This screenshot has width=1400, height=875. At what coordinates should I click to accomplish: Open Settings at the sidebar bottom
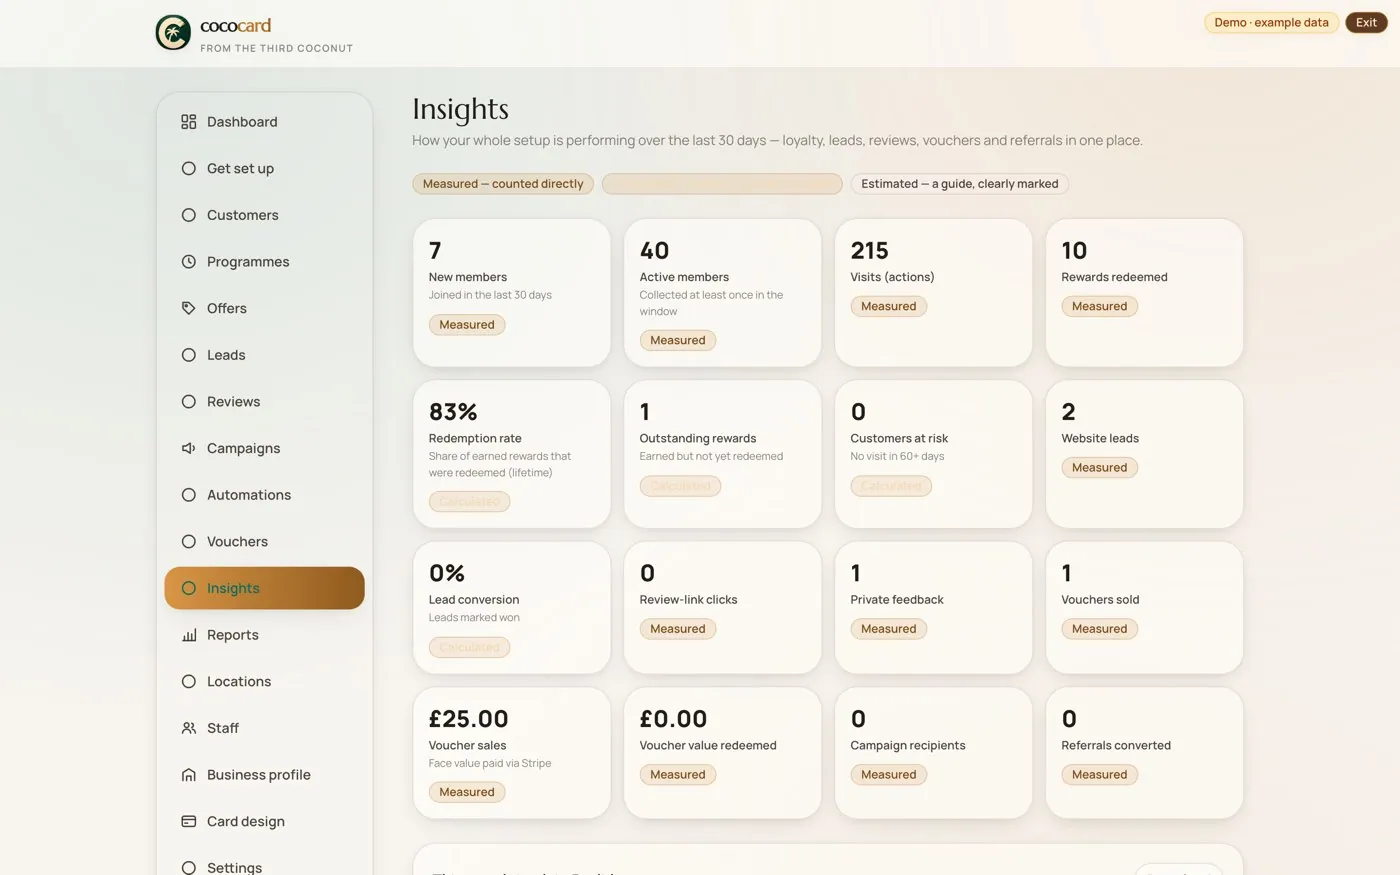pos(264,867)
